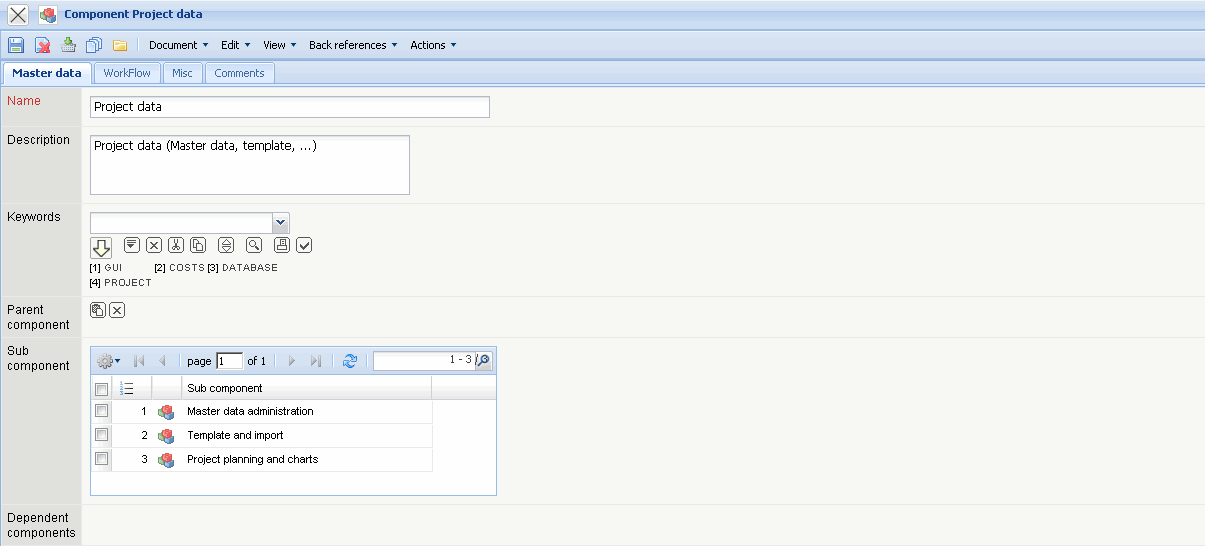Click the scissors cut icon under Keywords

176,245
